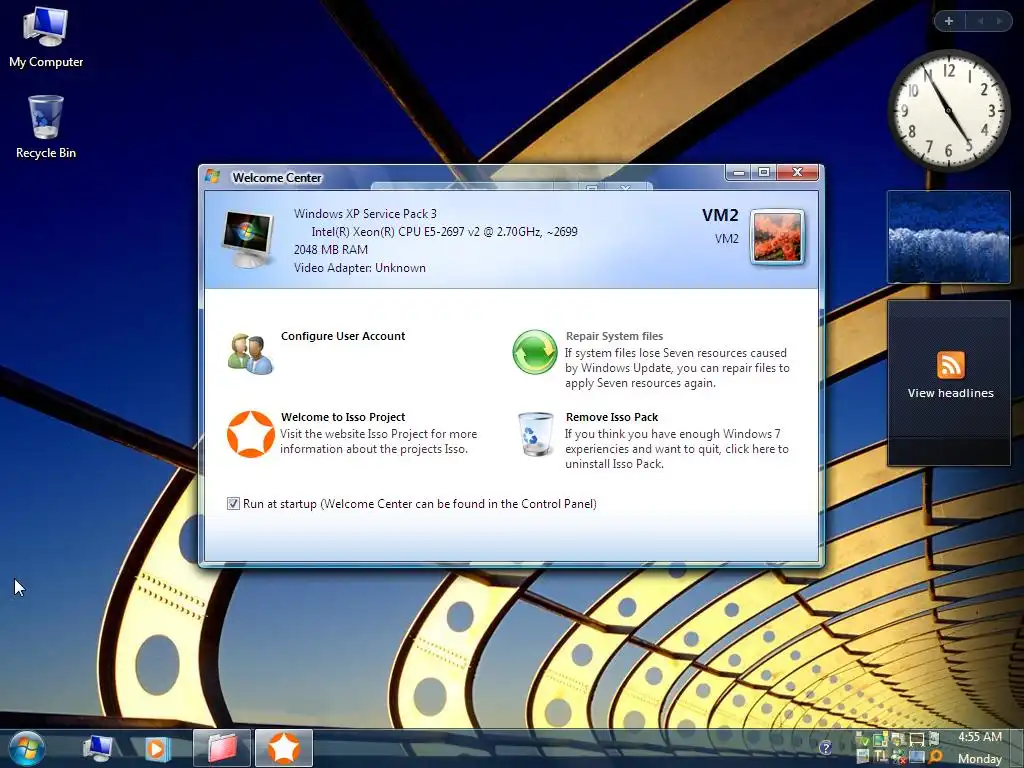Image resolution: width=1024 pixels, height=768 pixels.
Task: Maximize the Welcome Center window
Action: click(763, 172)
